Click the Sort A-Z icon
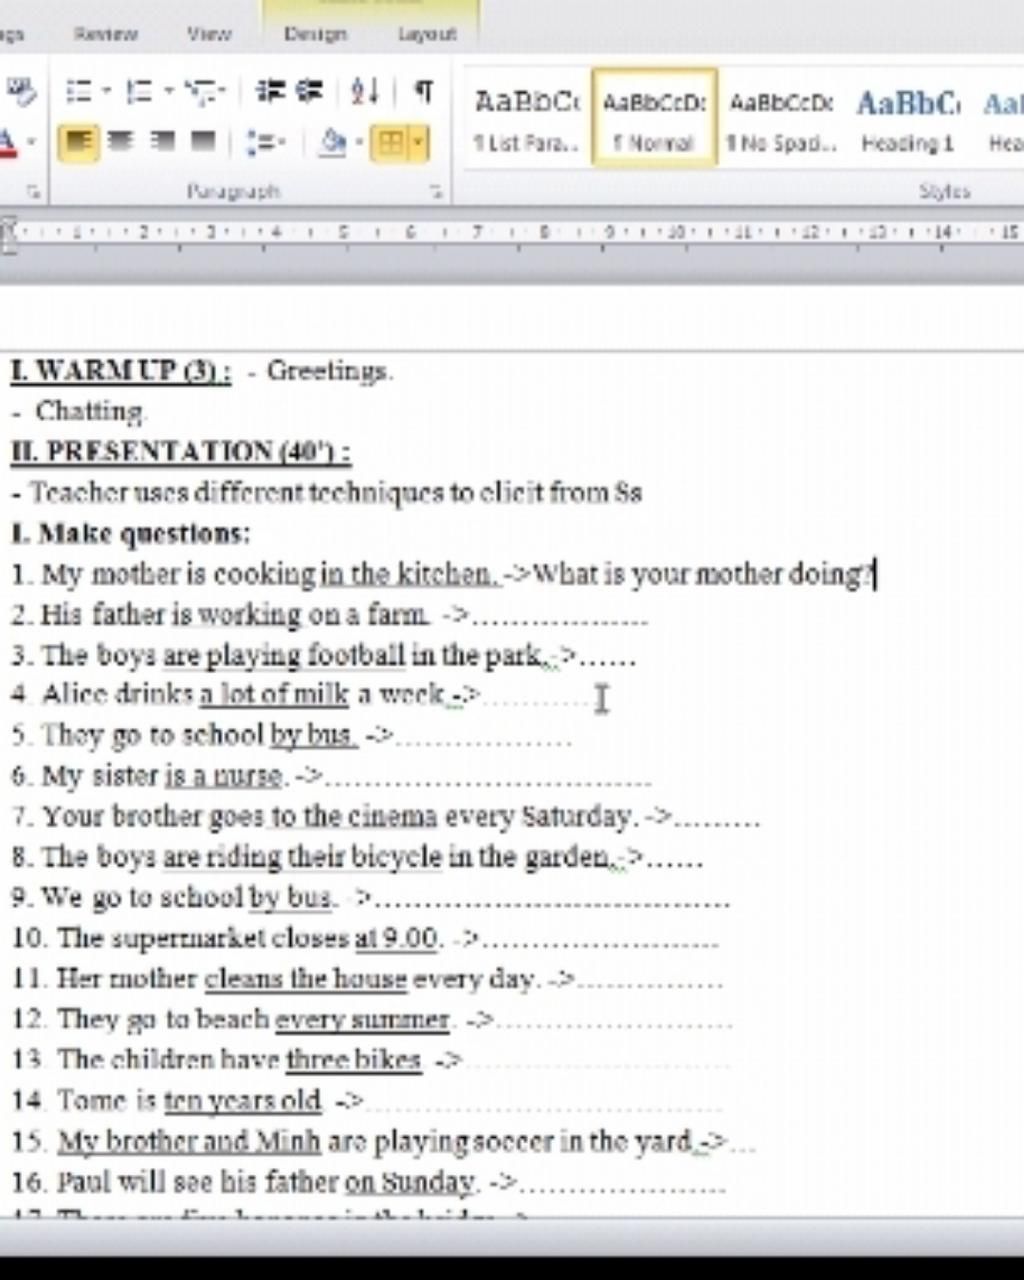The height and width of the screenshot is (1280, 1024). pos(364,92)
